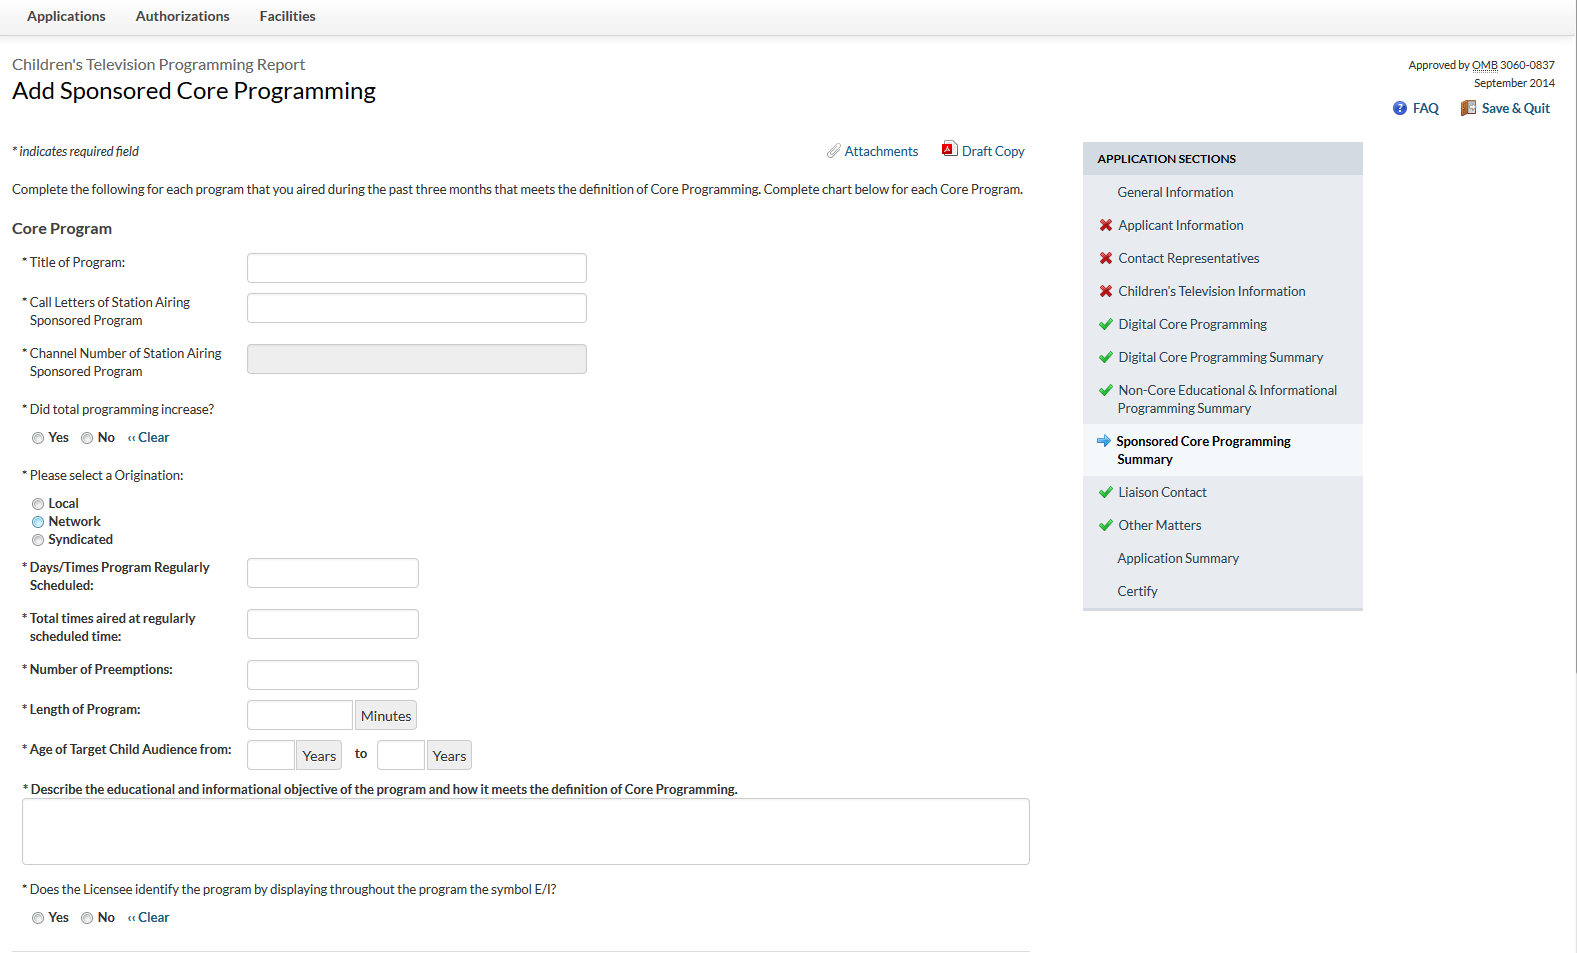Go to the Other Matters section
This screenshot has width=1577, height=953.
[x=1160, y=525]
